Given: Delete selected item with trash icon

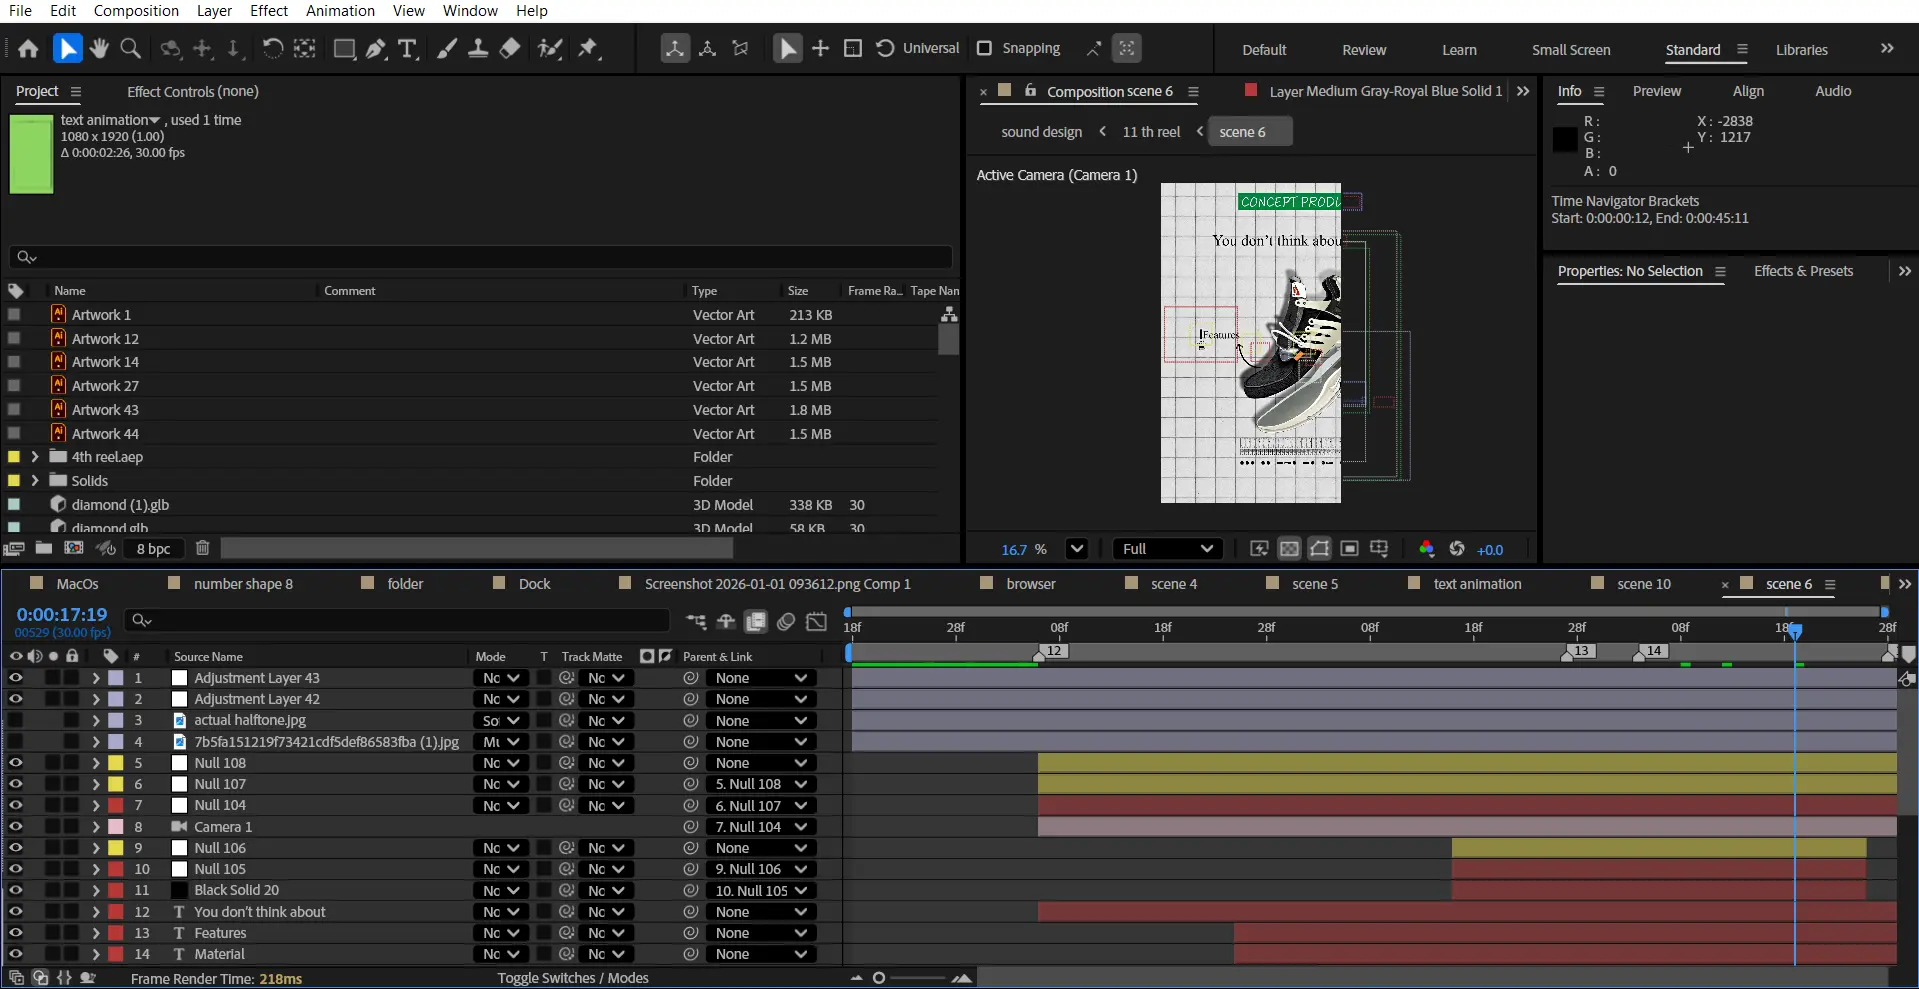Looking at the screenshot, I should 203,548.
